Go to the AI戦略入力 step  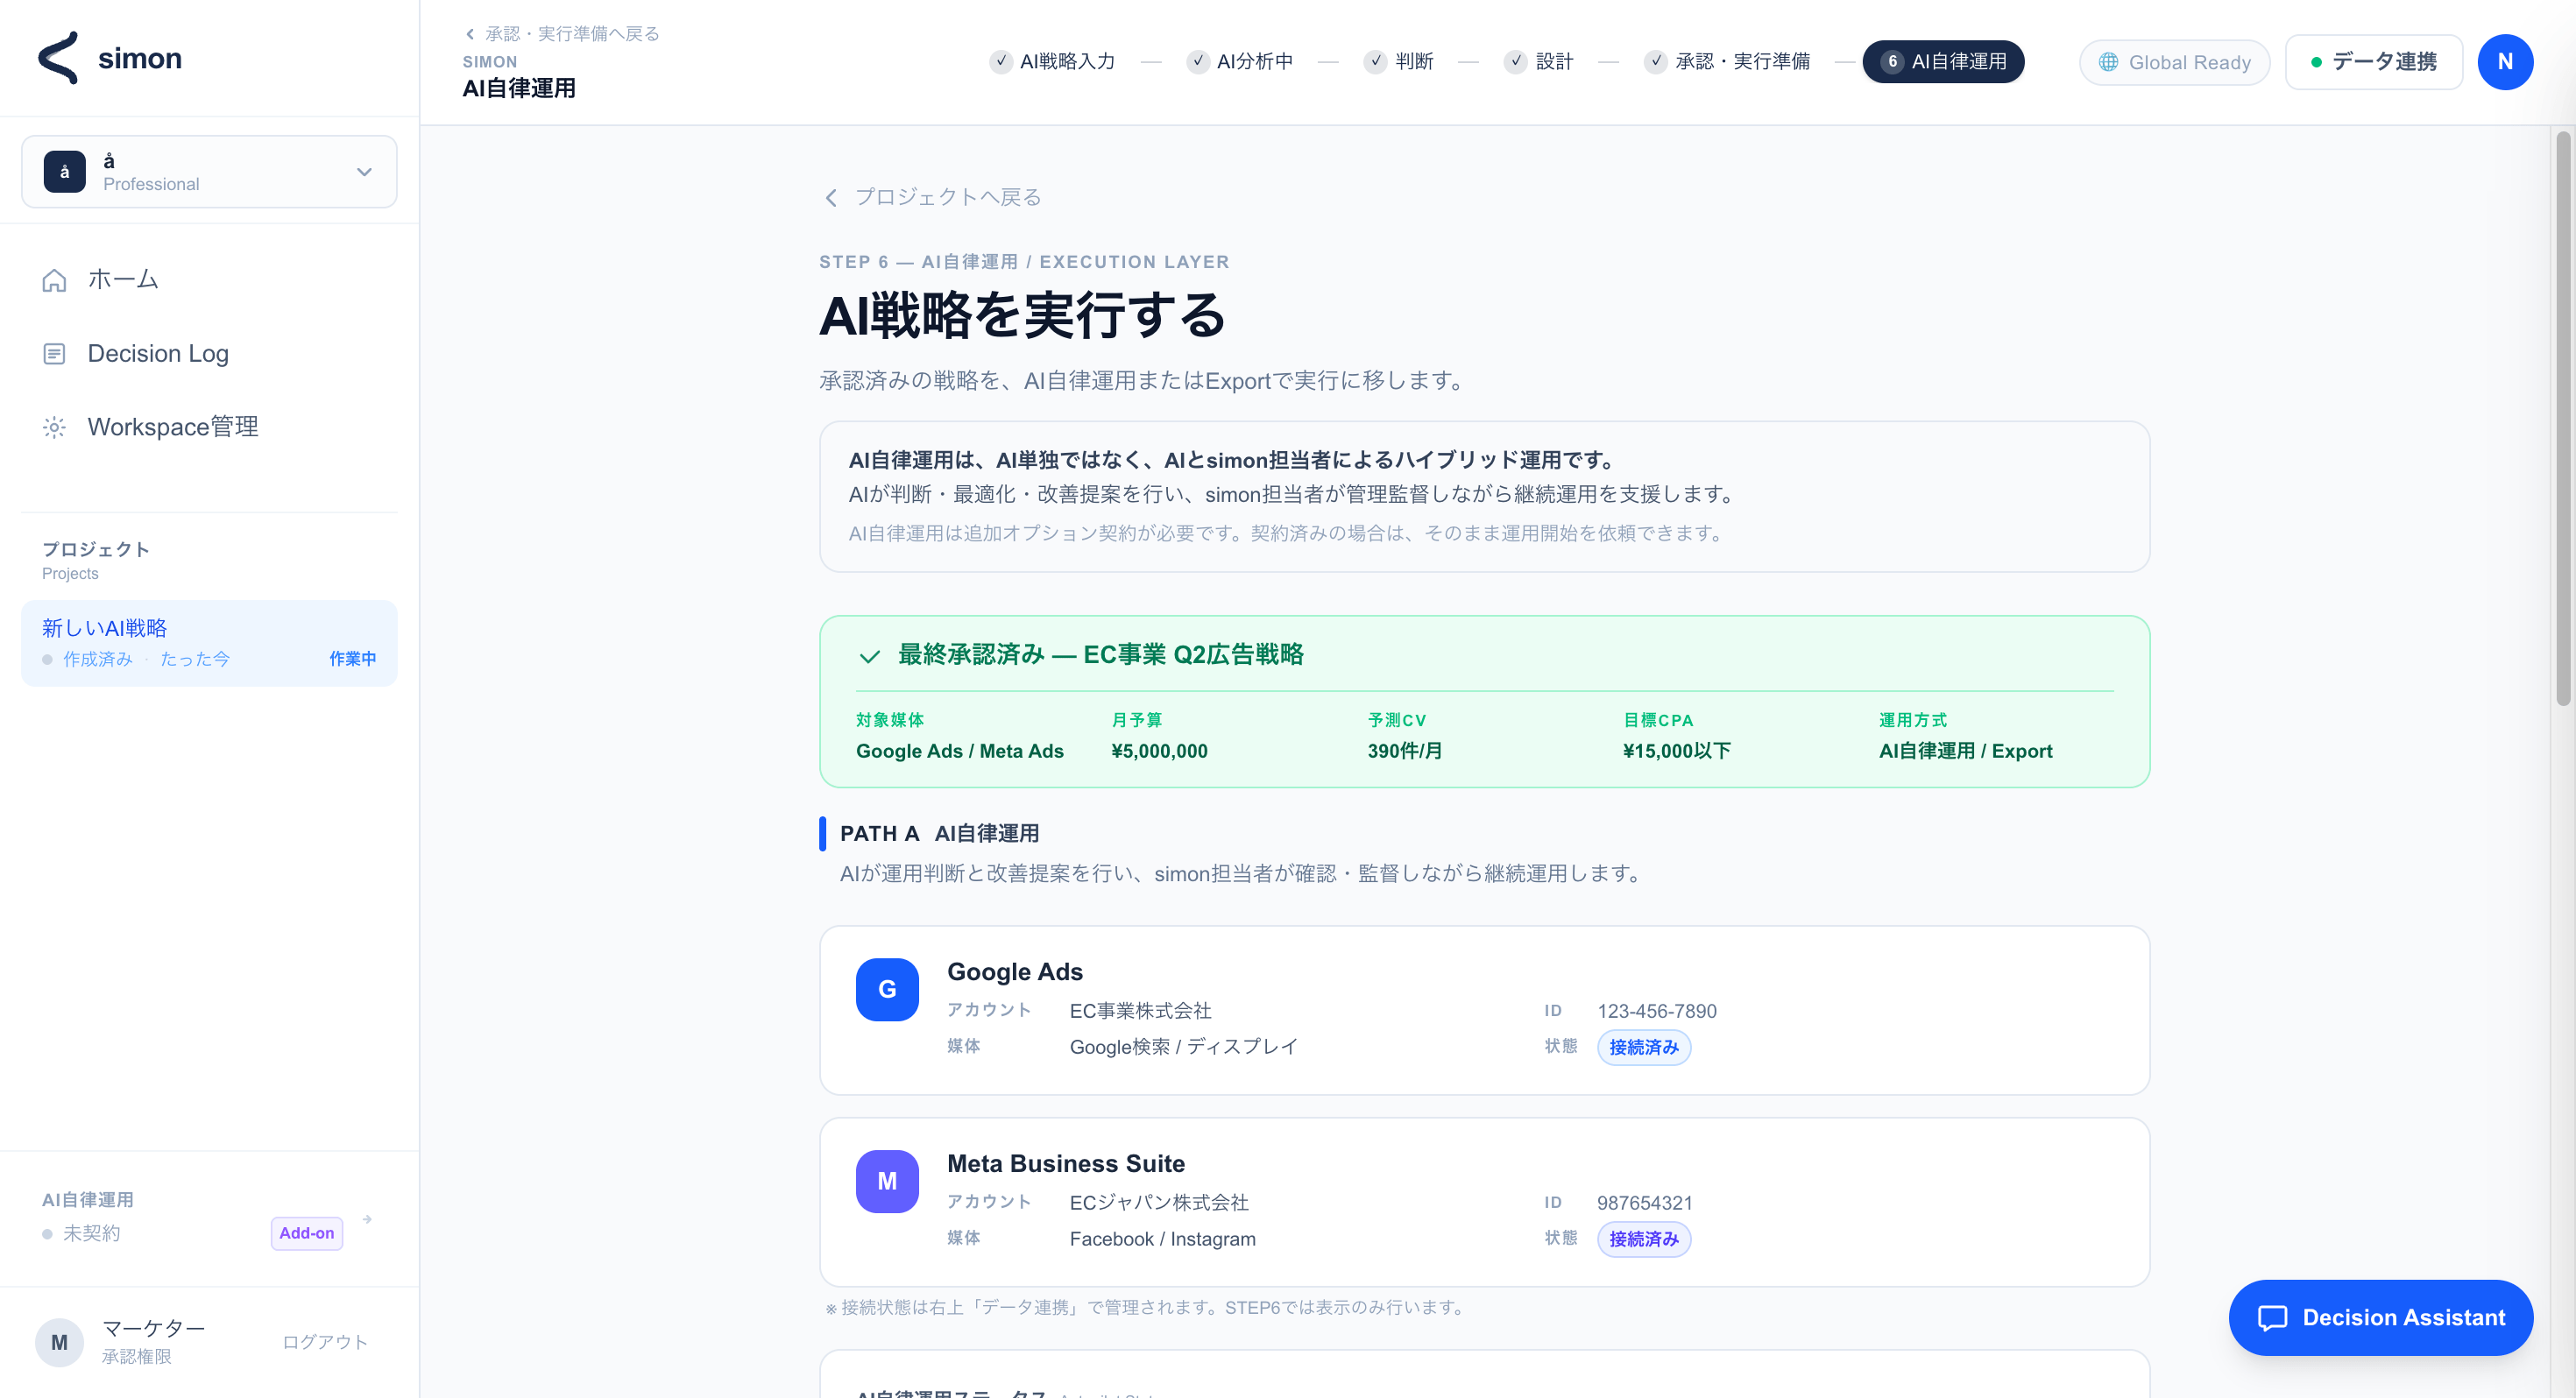coord(1052,62)
